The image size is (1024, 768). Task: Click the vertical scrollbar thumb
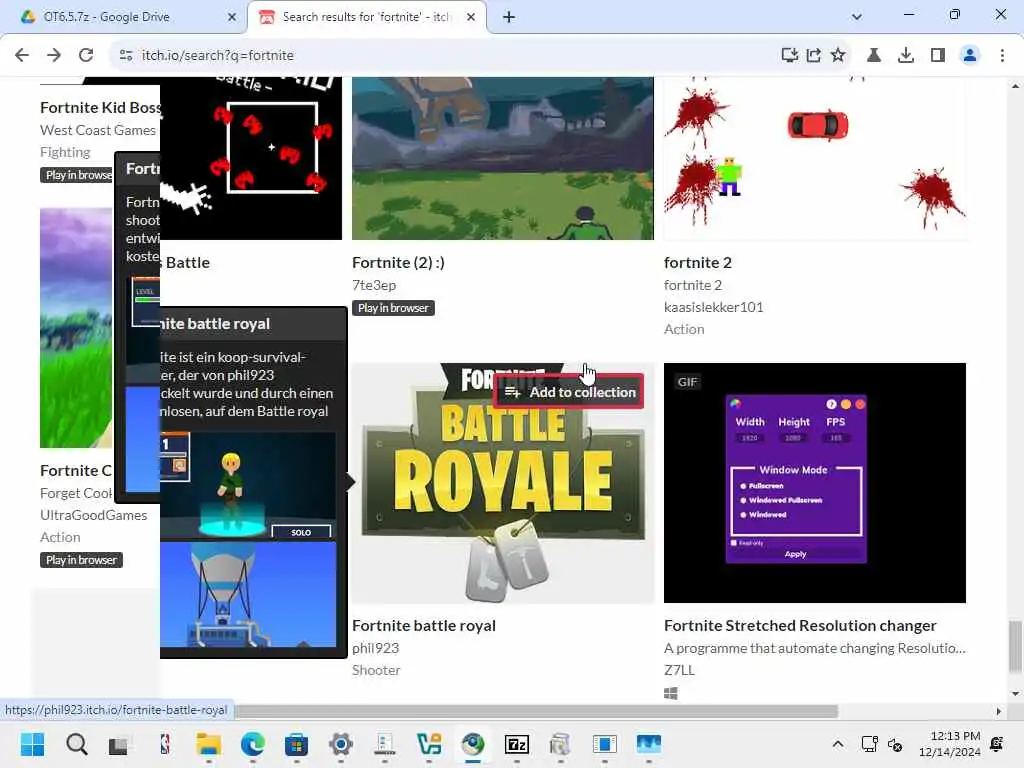point(1015,645)
